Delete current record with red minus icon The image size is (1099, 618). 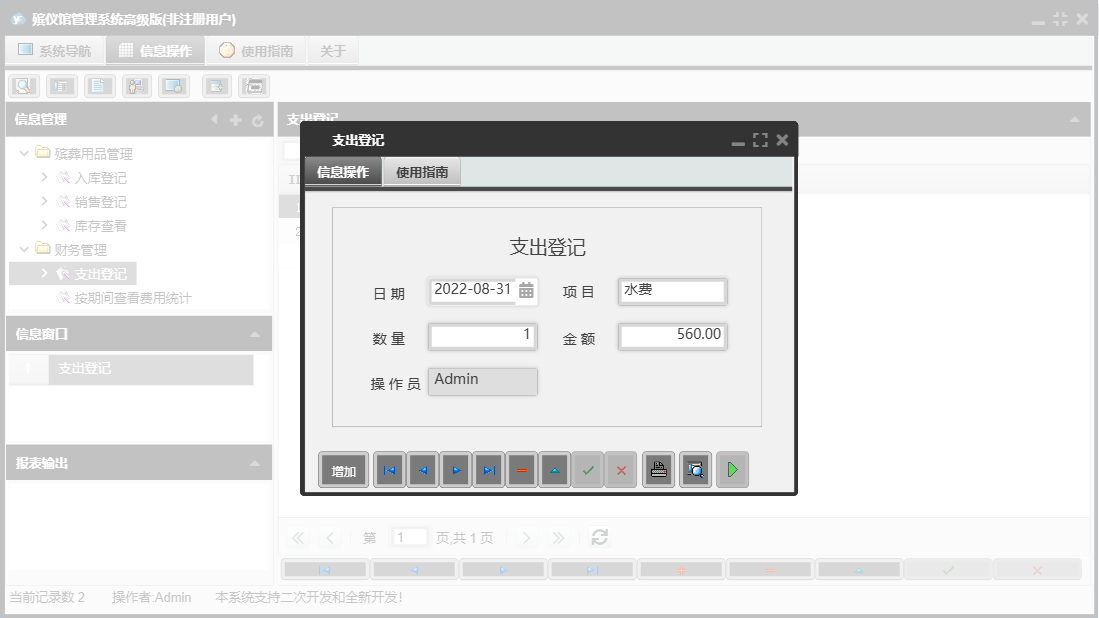click(521, 469)
